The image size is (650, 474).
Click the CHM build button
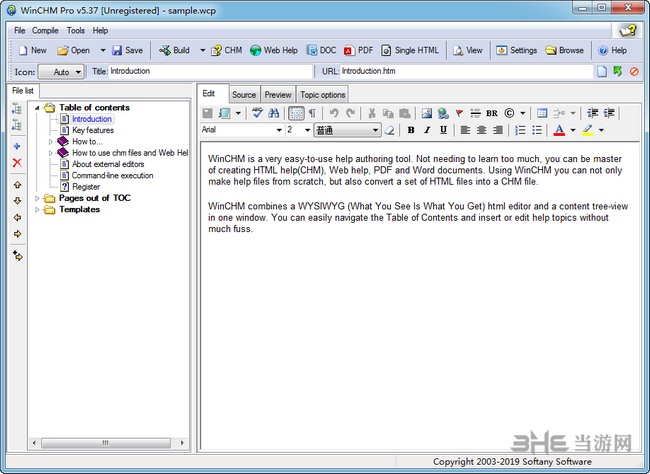pyautogui.click(x=226, y=50)
